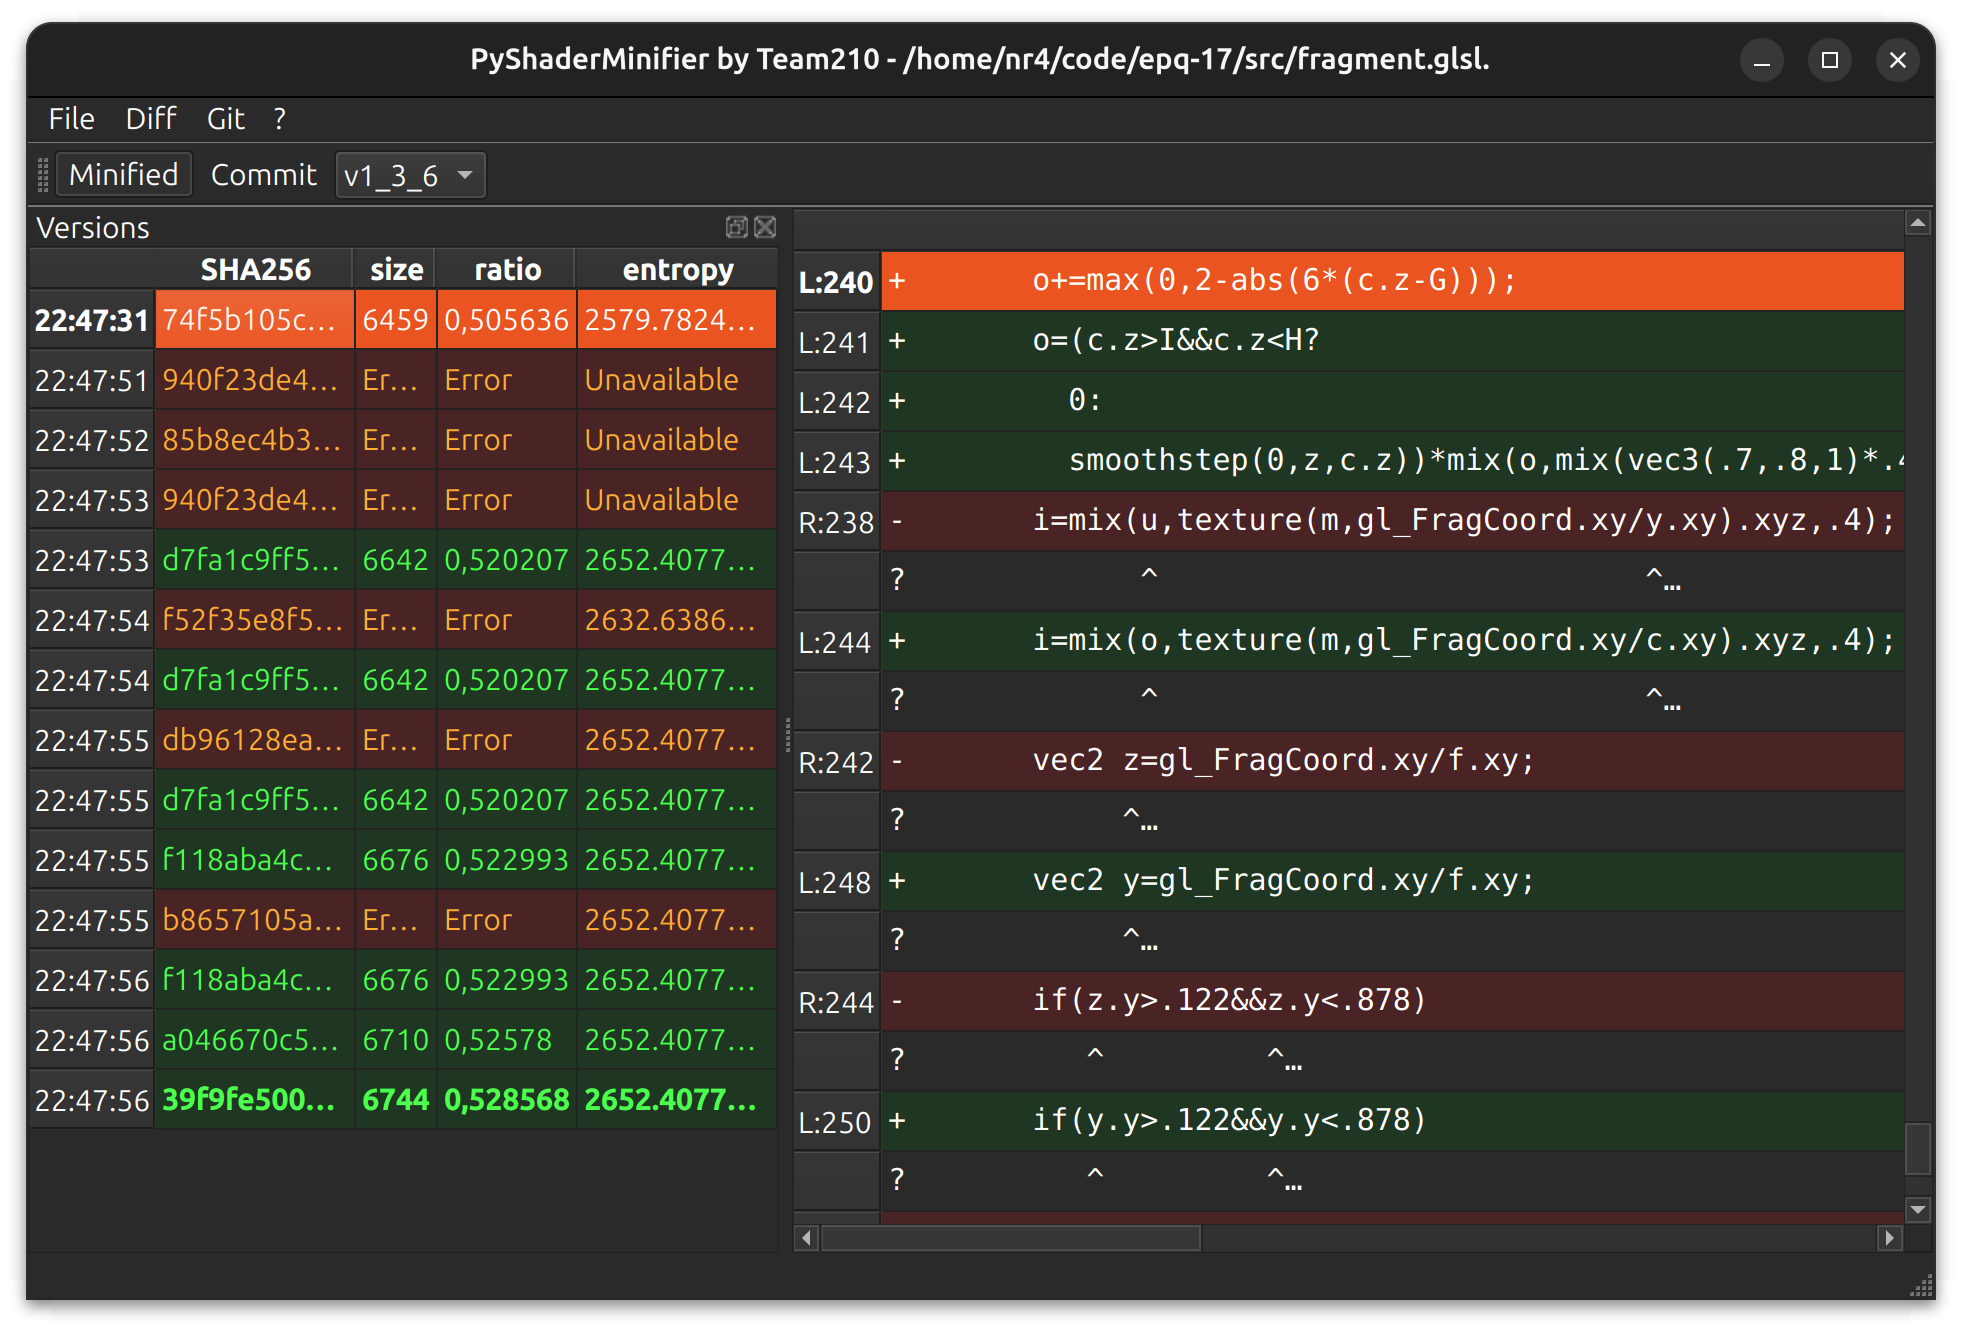1962x1332 pixels.
Task: Sort by the size column header
Action: (396, 270)
